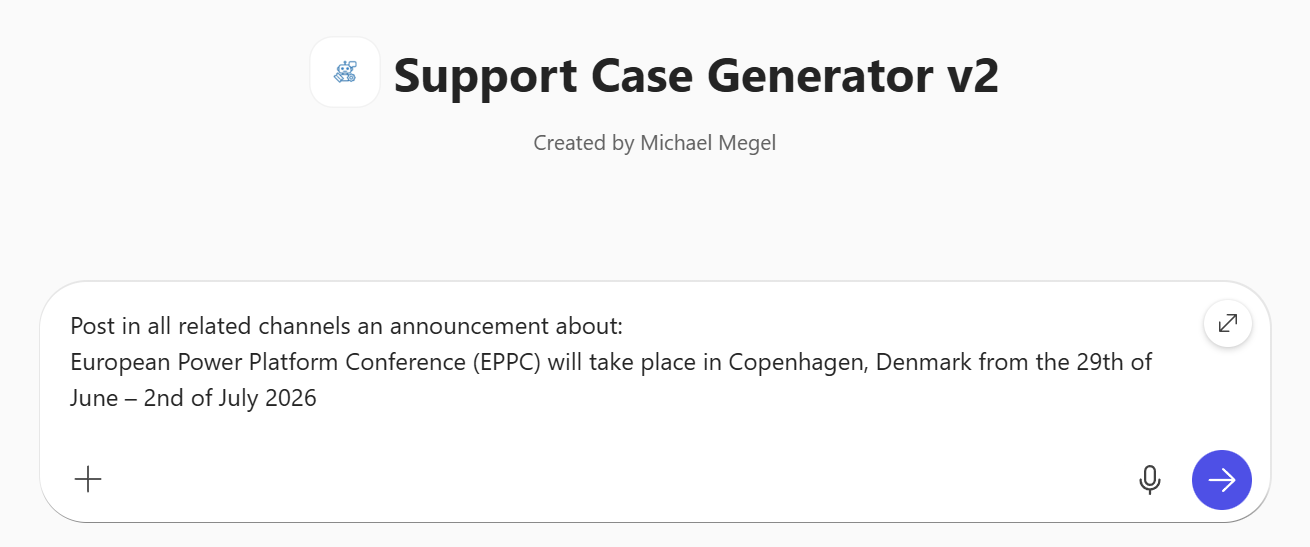Click the line starting with "European Power Platform"
1310x547 pixels.
610,362
